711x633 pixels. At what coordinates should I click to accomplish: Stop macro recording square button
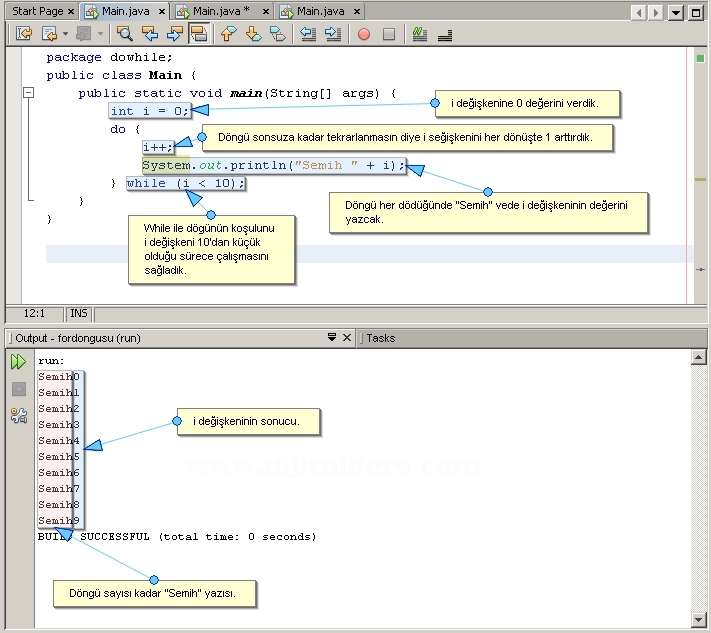[x=389, y=34]
